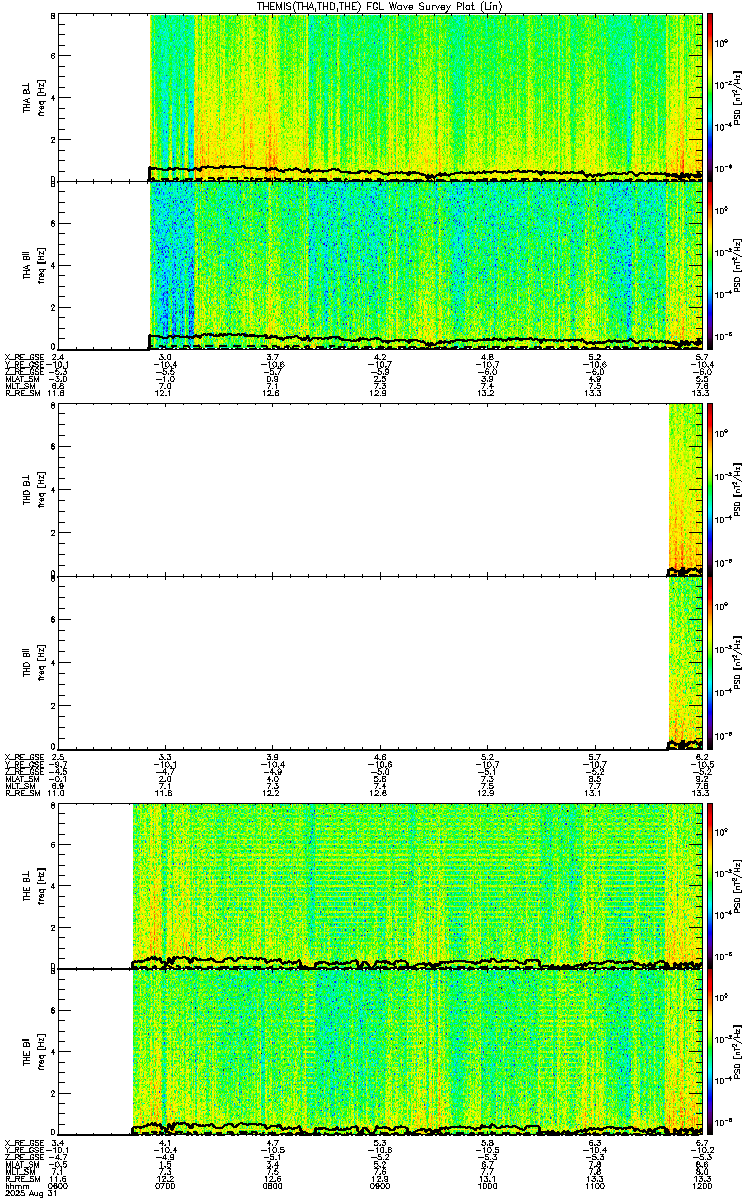Select the THA B-perpendicular spectrogram panel

pos(380,97)
